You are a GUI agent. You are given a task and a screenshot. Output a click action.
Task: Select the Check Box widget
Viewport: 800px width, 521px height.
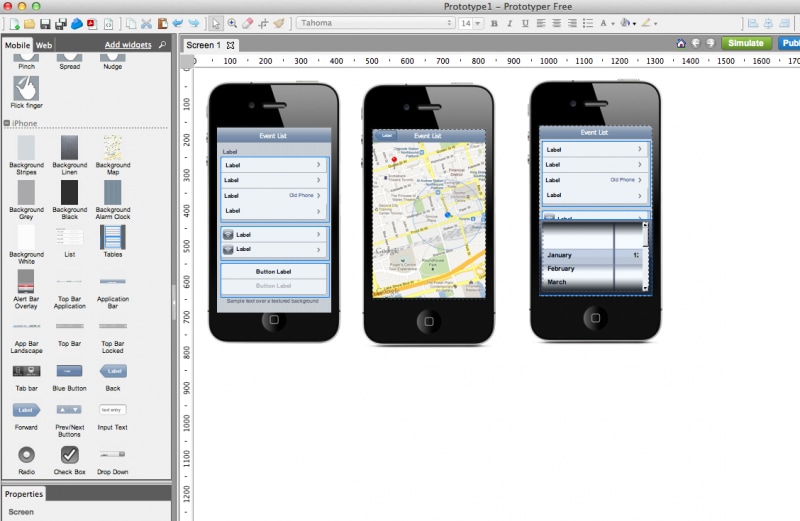tap(69, 460)
